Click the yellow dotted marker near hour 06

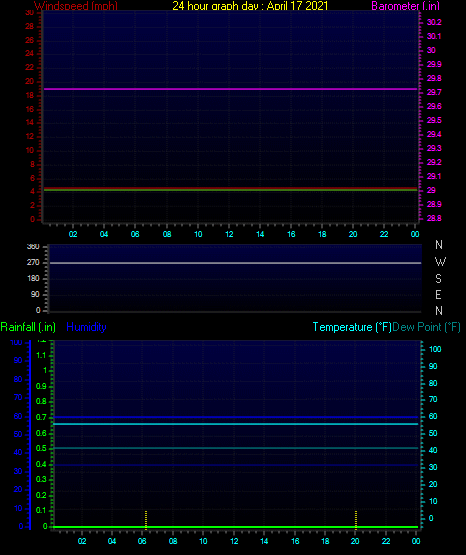click(x=146, y=519)
